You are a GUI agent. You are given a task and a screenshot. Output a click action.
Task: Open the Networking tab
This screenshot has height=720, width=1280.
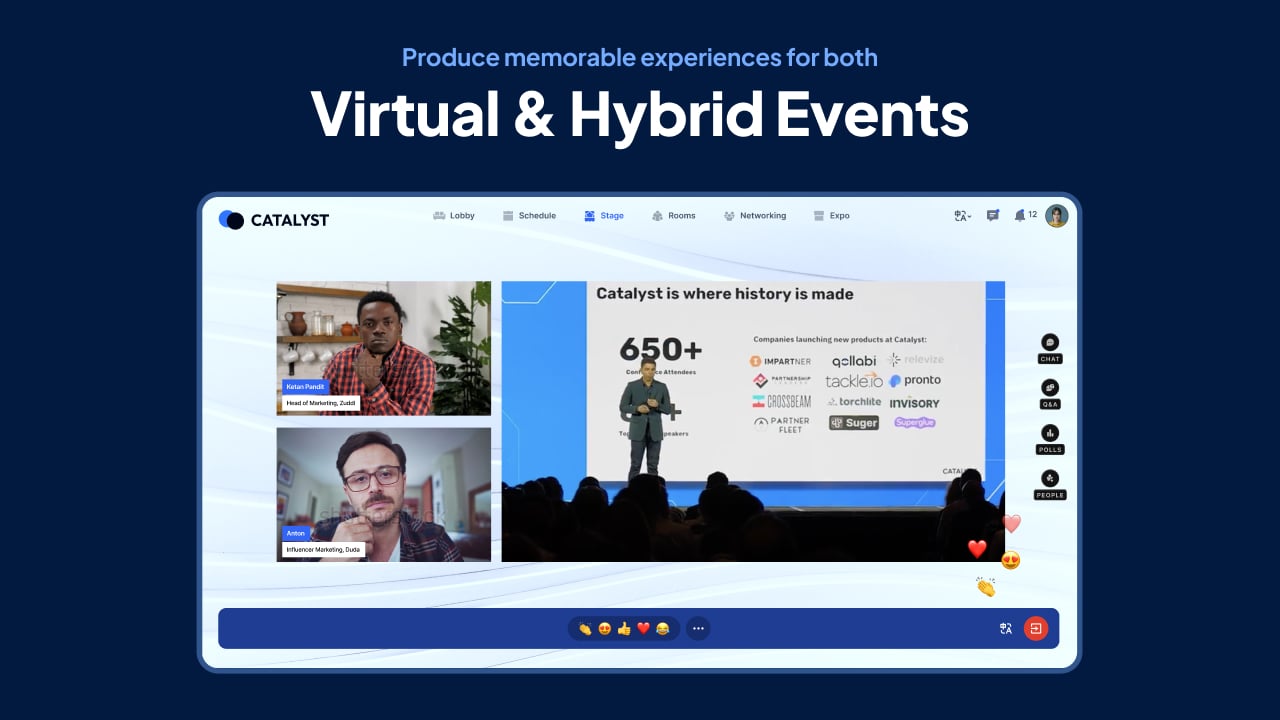755,216
